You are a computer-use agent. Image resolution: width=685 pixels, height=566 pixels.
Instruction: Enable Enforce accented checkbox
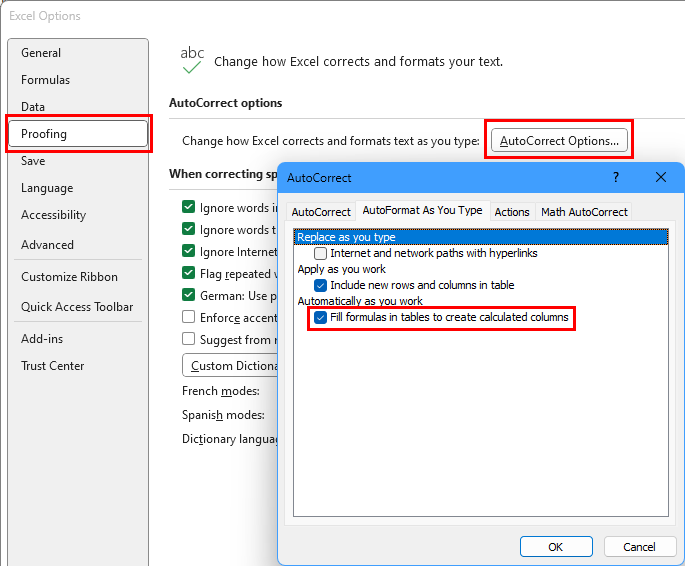click(x=188, y=317)
